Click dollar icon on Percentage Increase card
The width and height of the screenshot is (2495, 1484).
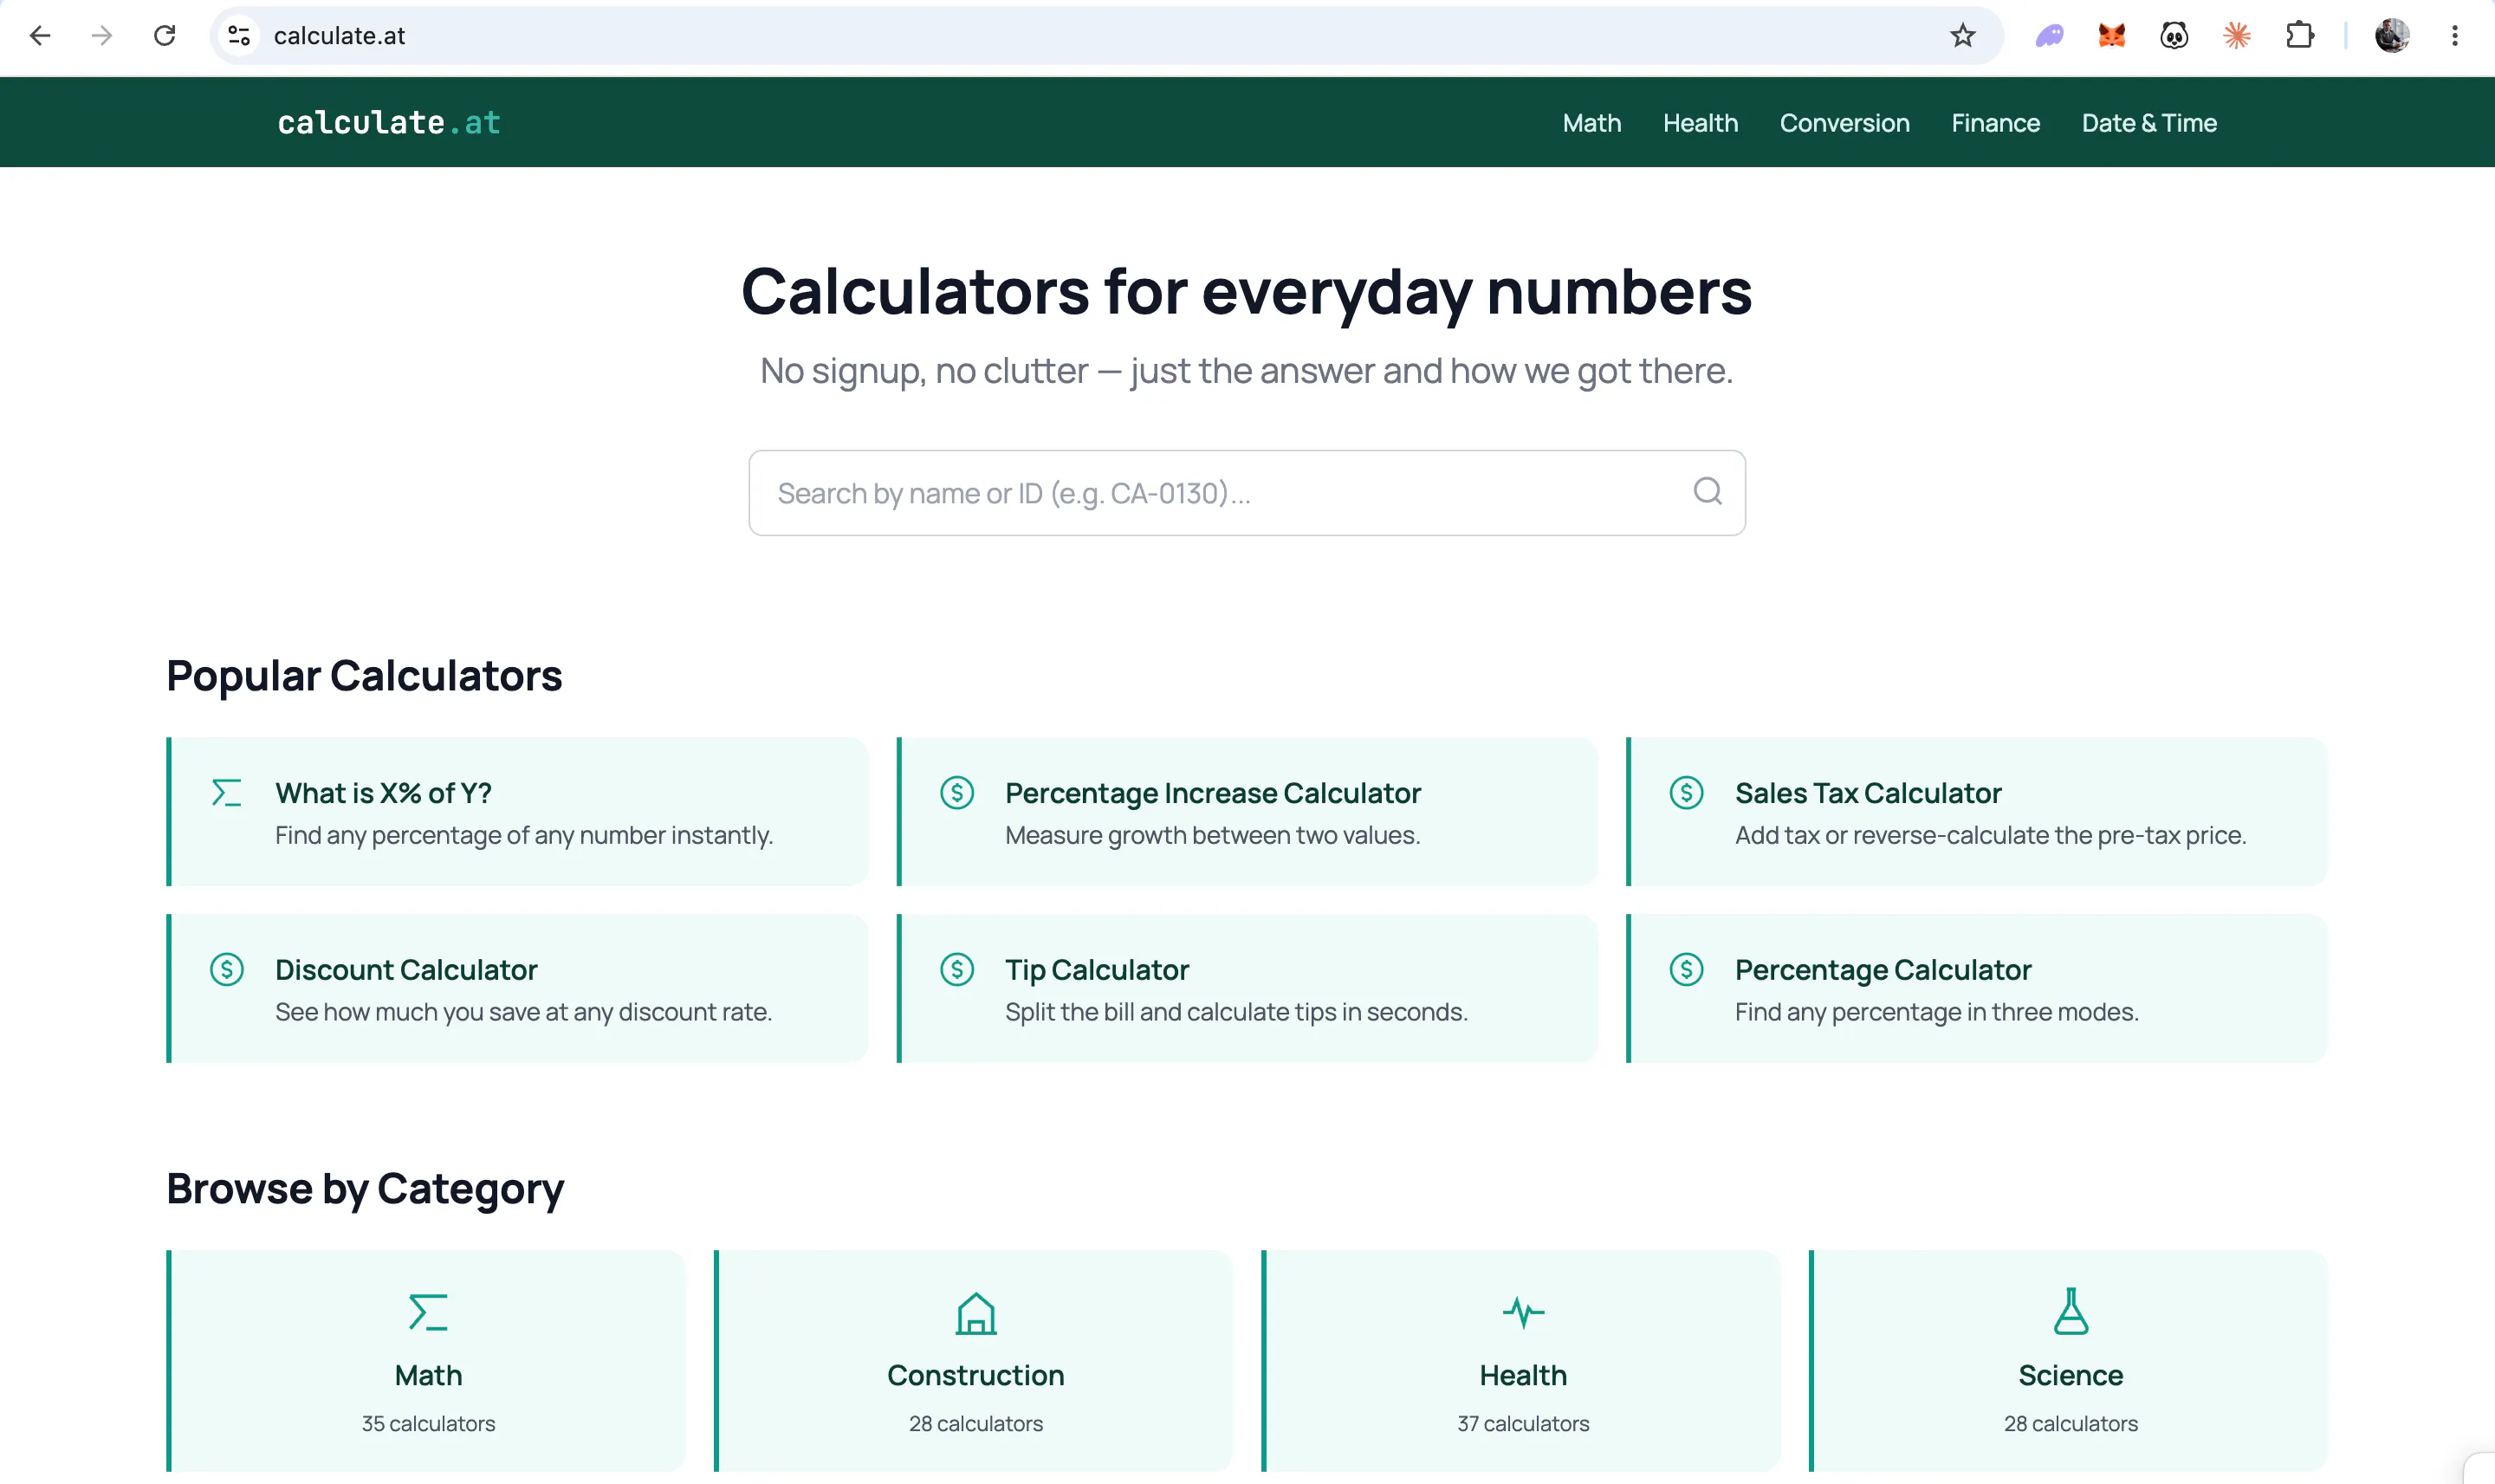coord(957,793)
